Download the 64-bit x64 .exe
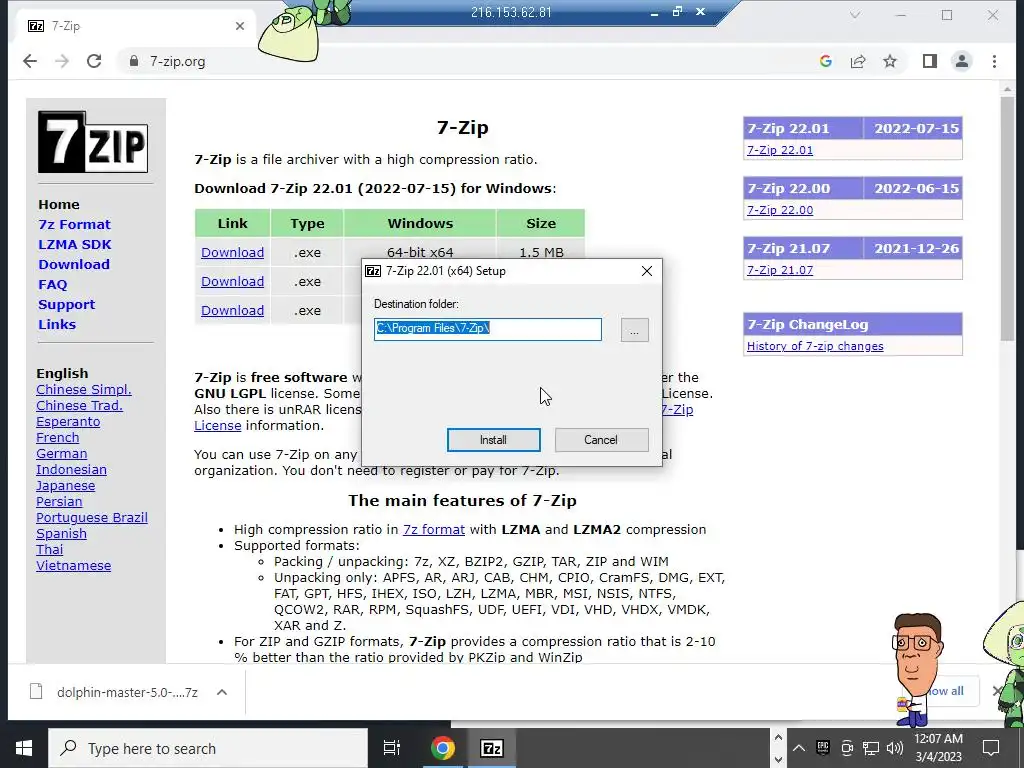The height and width of the screenshot is (768, 1024). [x=232, y=252]
